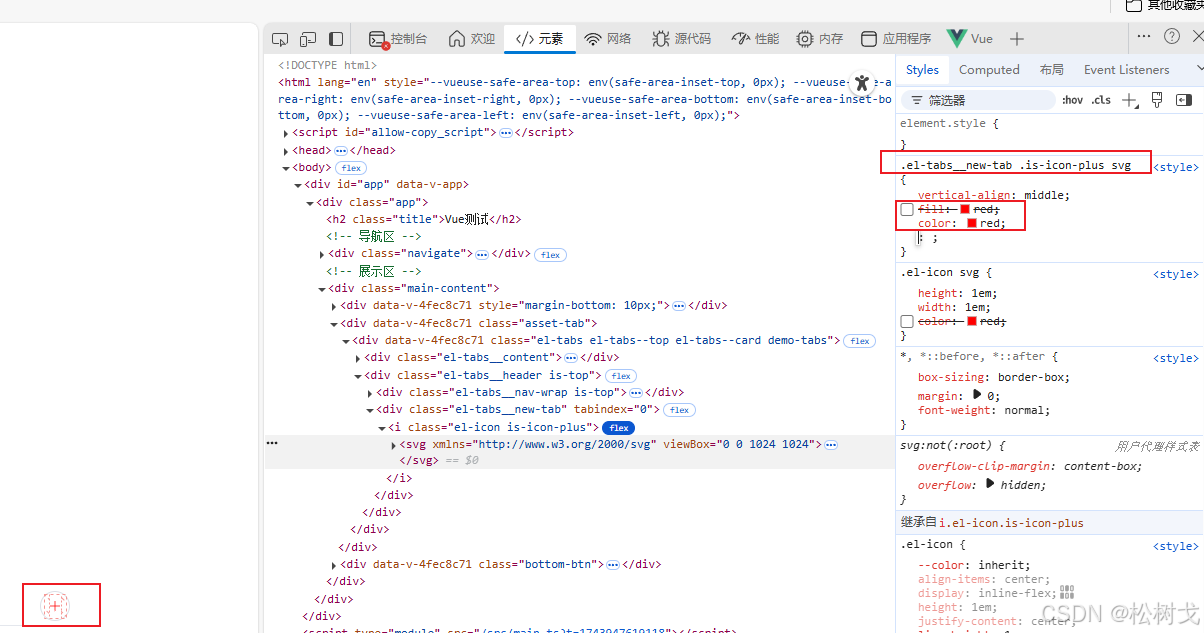Screen dimensions: 1204x633
Task: Open the 应用程序 application tab
Action: 896,39
